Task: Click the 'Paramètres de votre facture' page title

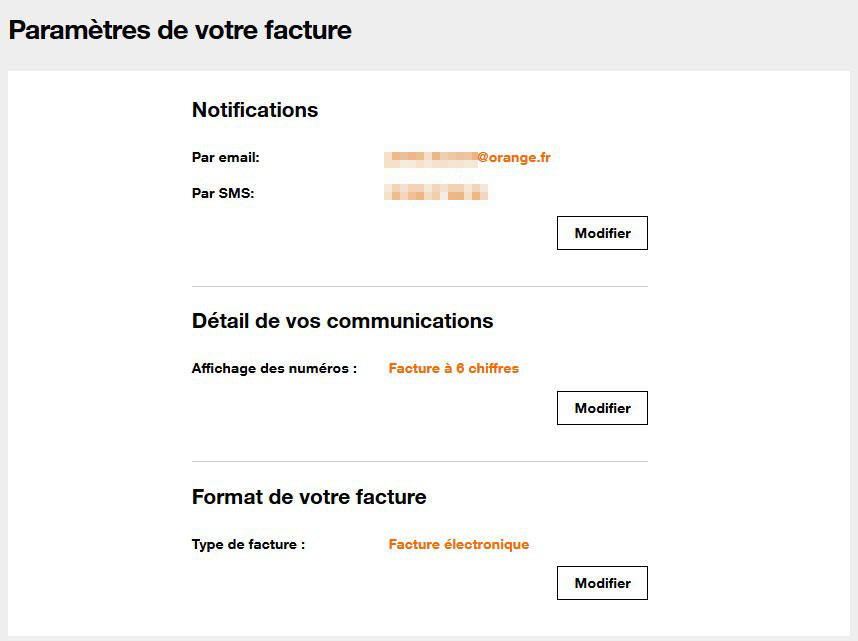Action: click(180, 30)
